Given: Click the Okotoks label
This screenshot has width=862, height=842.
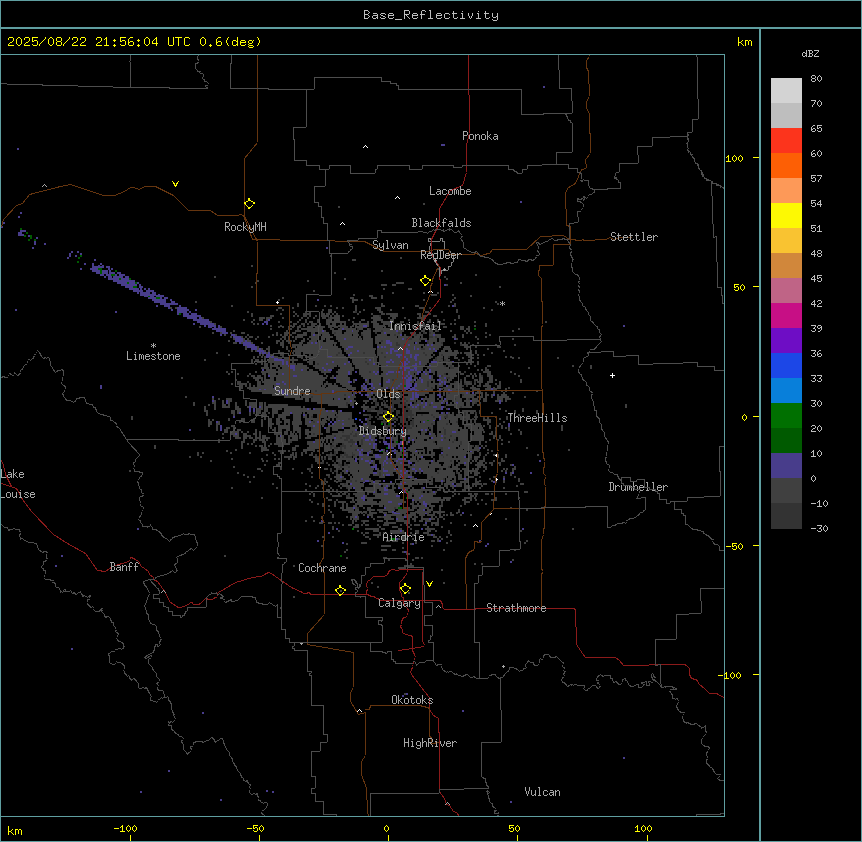Looking at the screenshot, I should (x=412, y=700).
